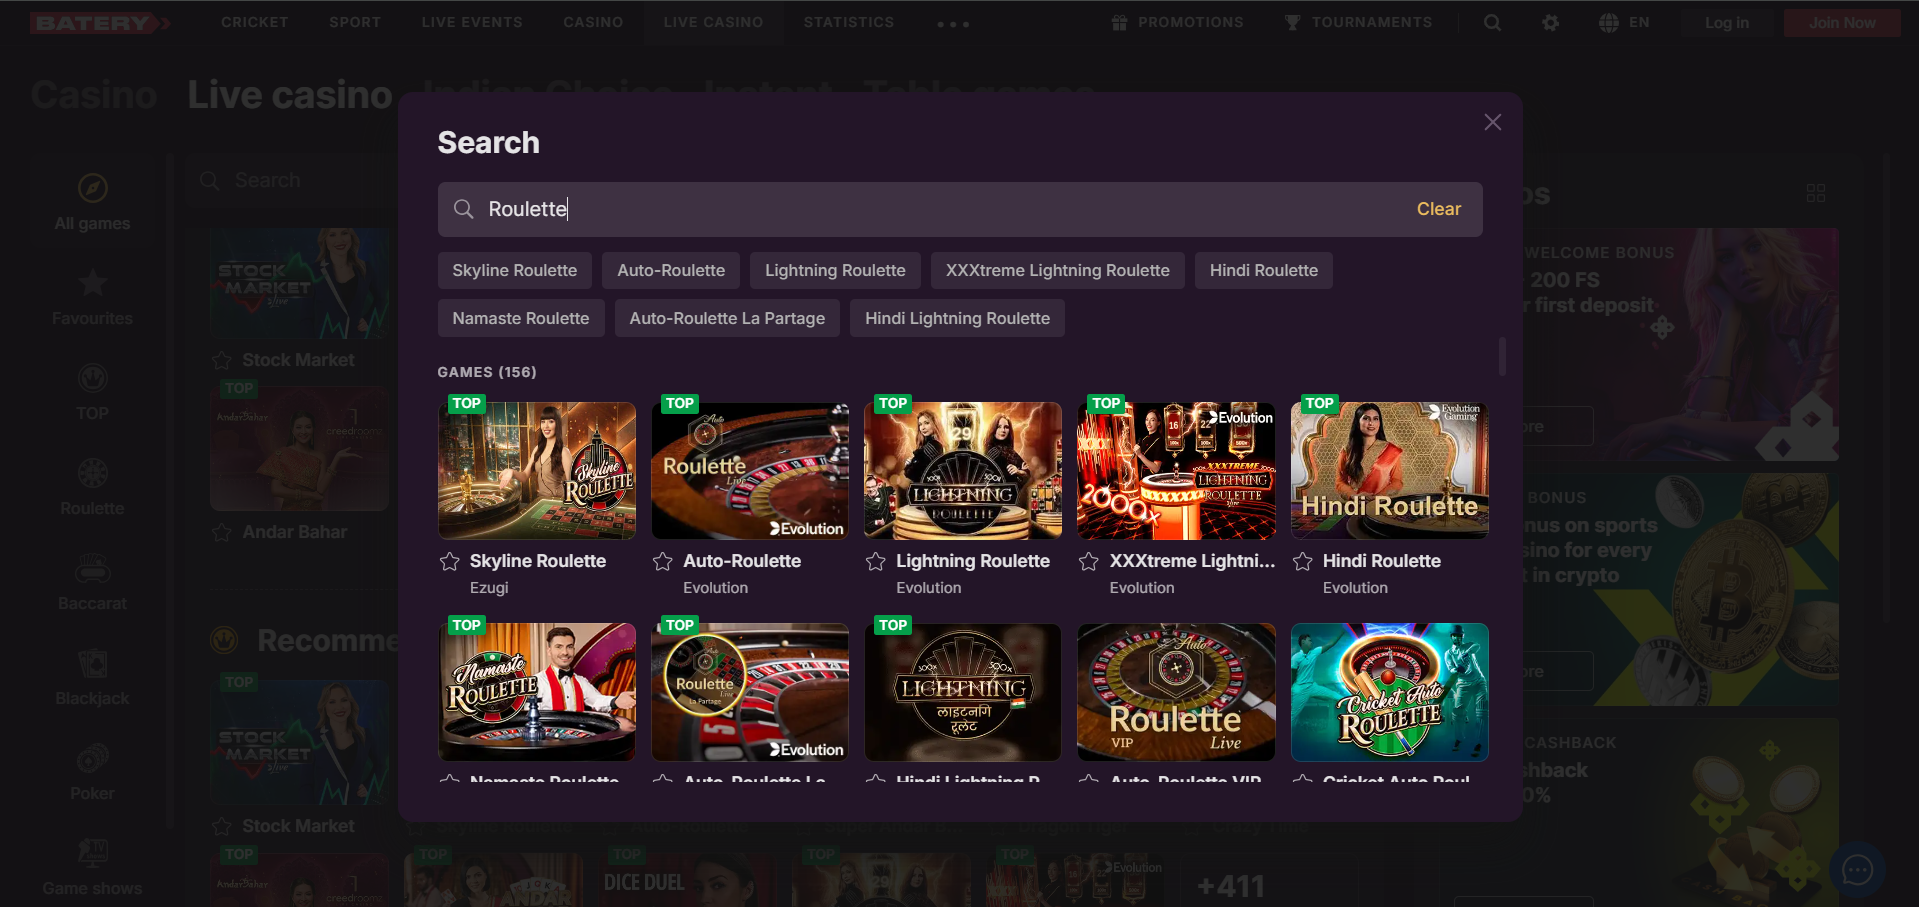This screenshot has height=907, width=1919.
Task: Expand the three-dots more menu
Action: tap(953, 24)
